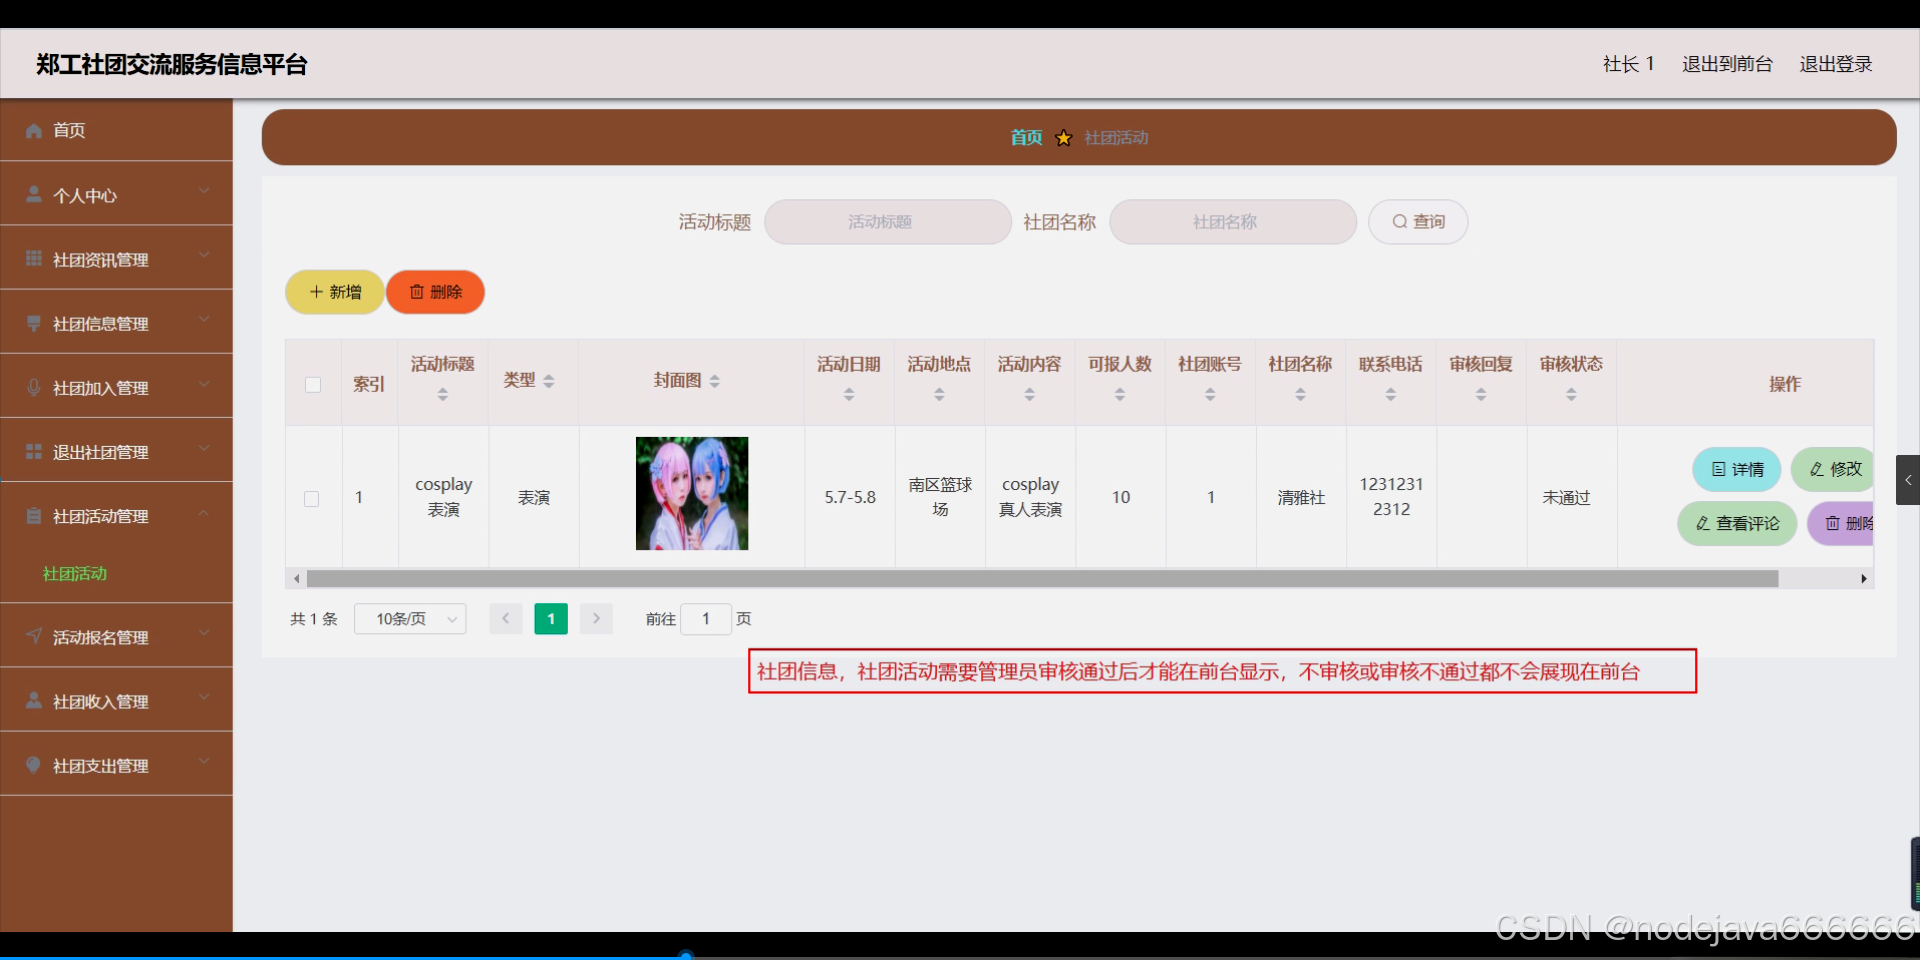Click the 查询 search button
The width and height of the screenshot is (1920, 960).
tap(1418, 222)
